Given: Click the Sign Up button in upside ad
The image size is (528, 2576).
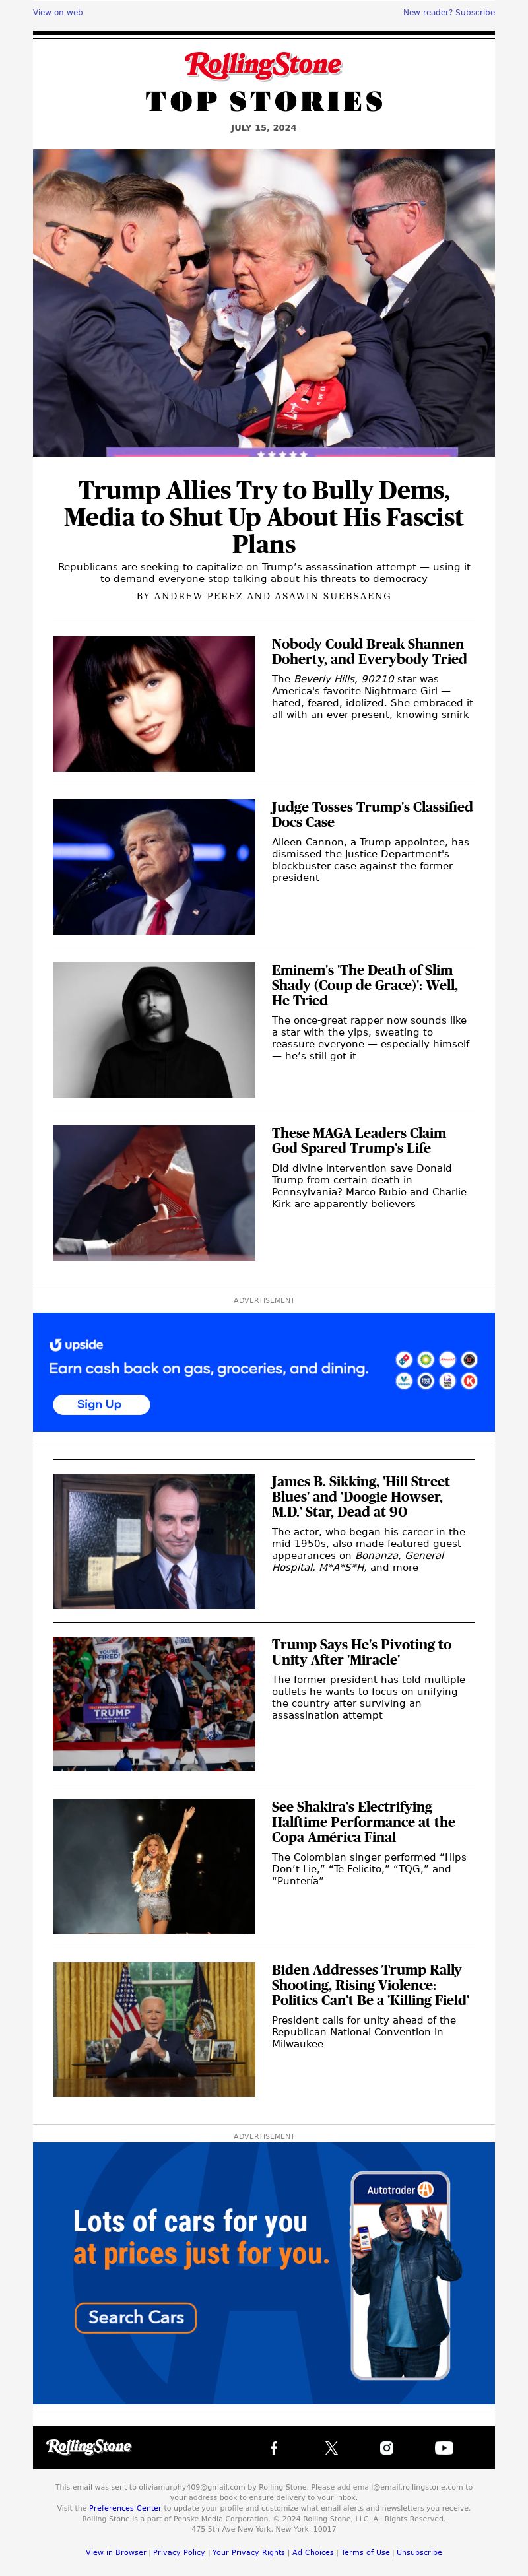Looking at the screenshot, I should [x=100, y=1404].
